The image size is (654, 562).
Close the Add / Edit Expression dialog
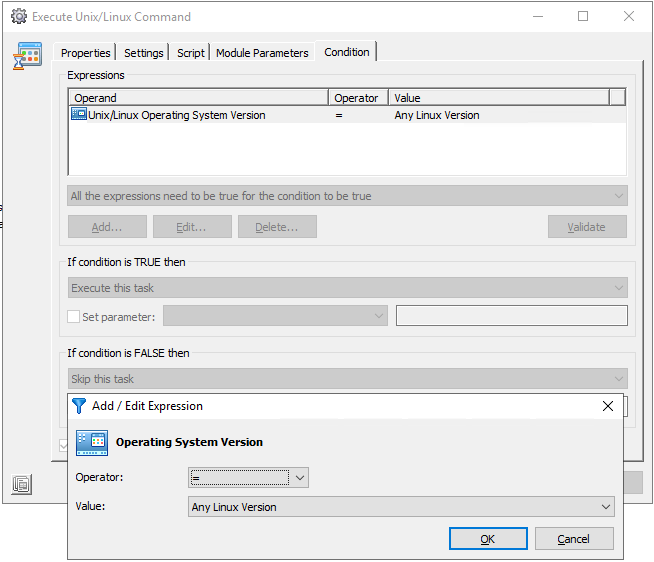[607, 406]
